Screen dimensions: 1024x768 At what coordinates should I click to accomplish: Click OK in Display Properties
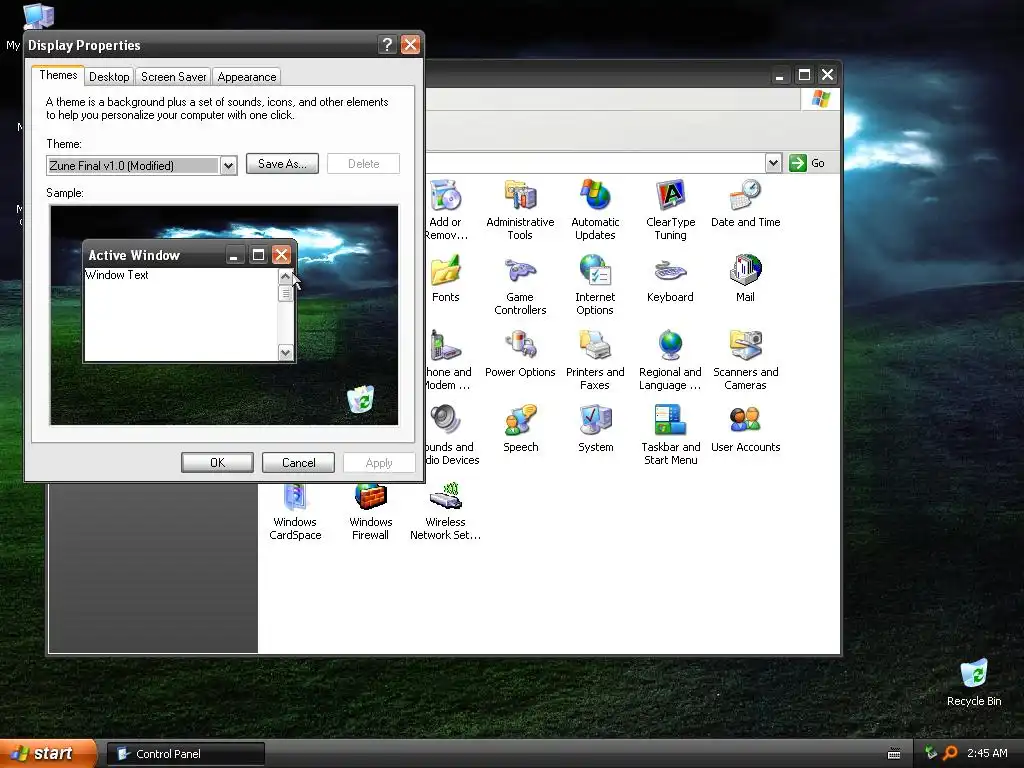pos(217,462)
